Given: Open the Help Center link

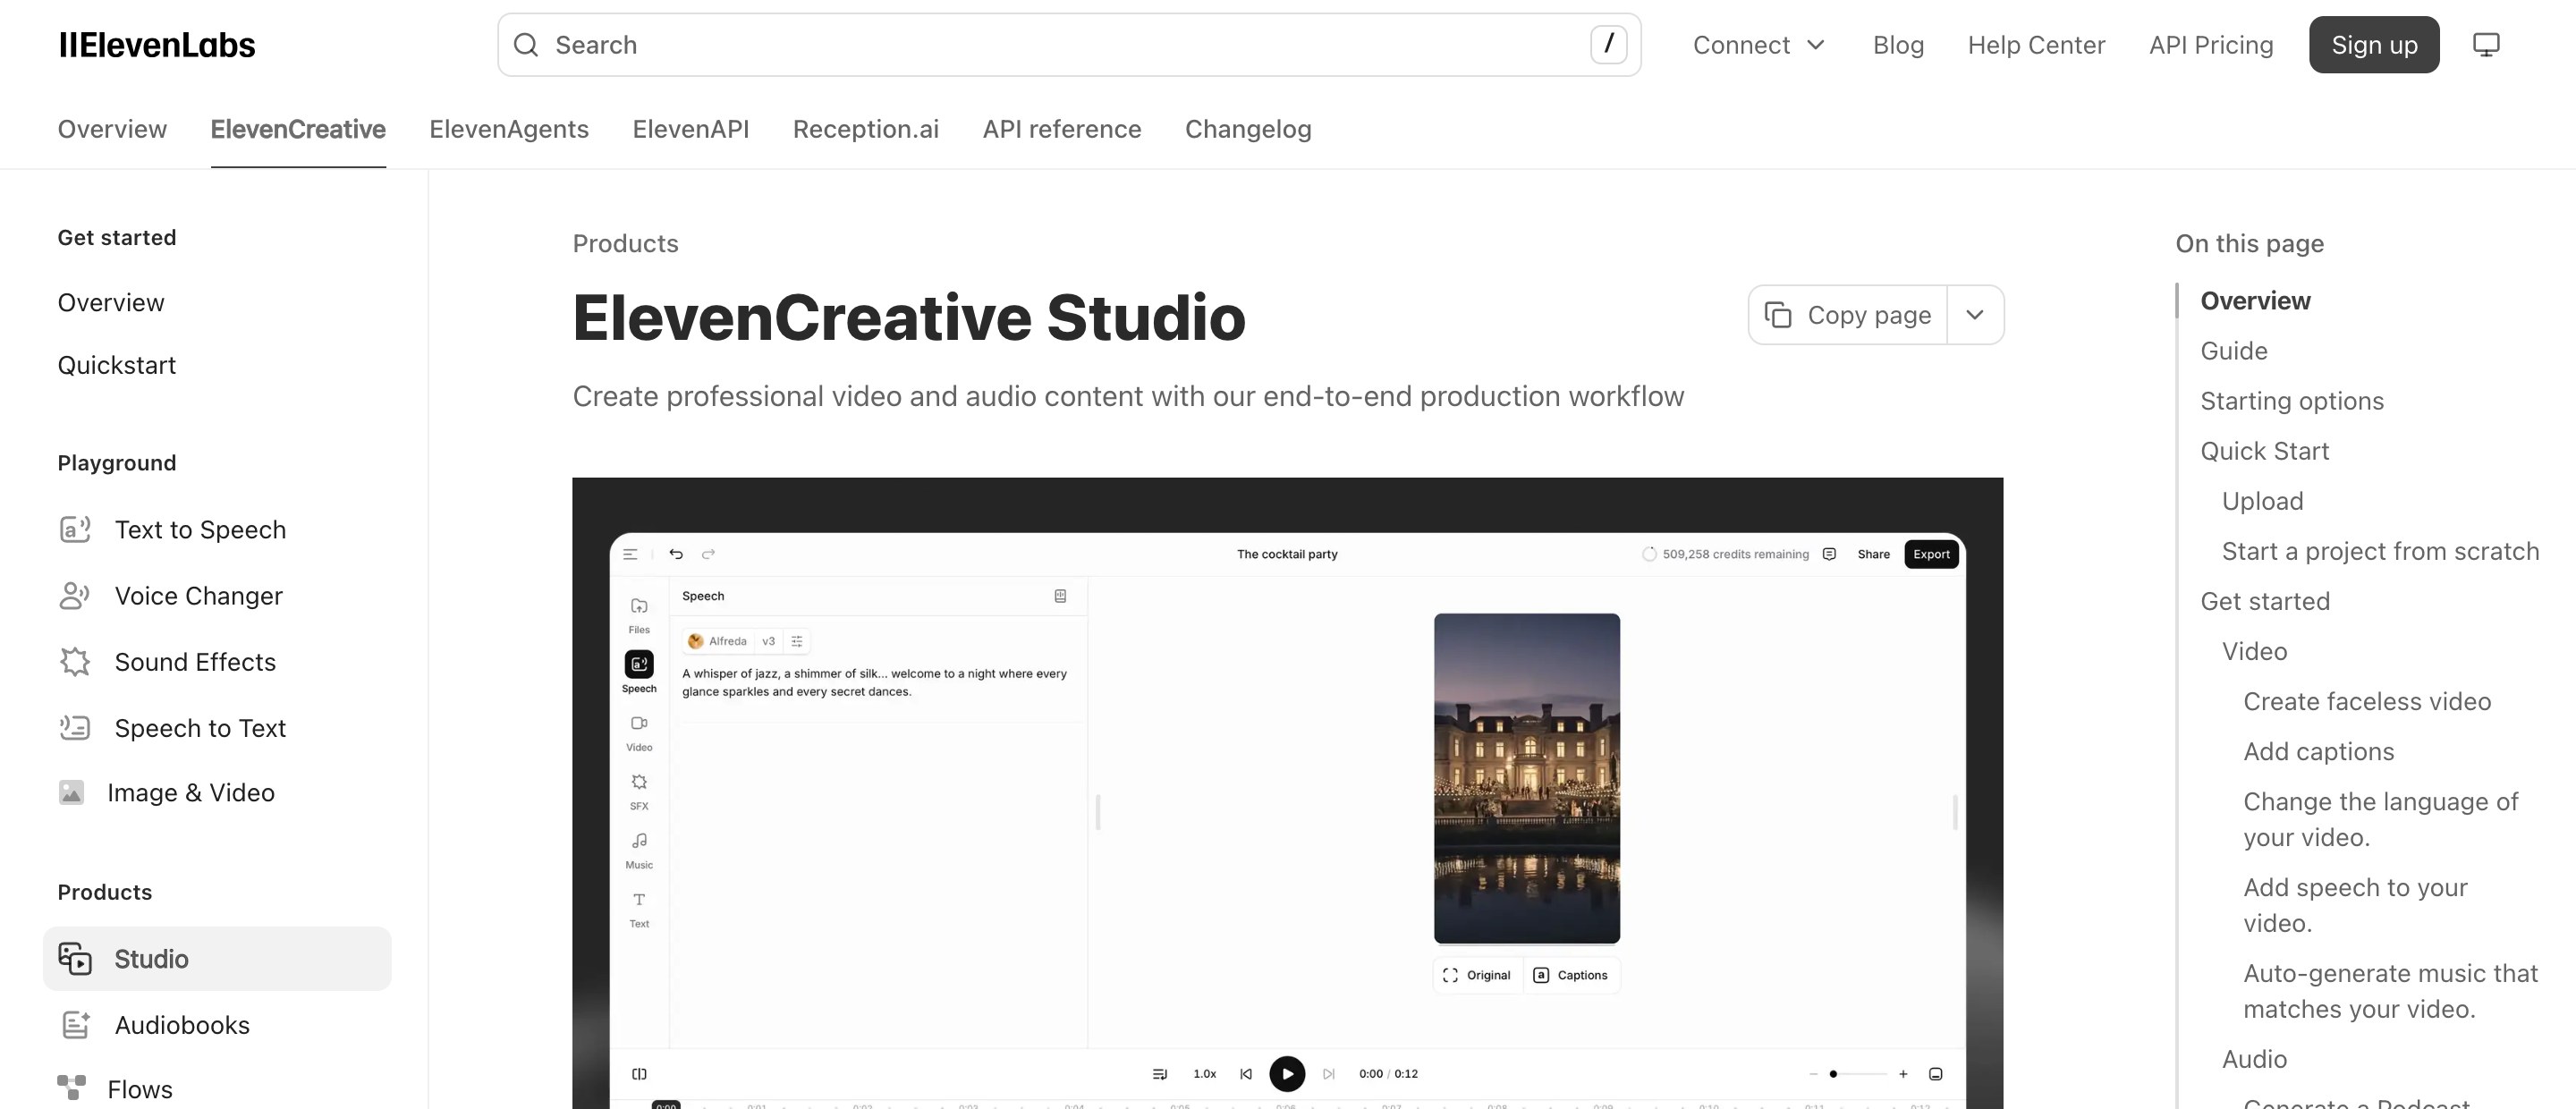Looking at the screenshot, I should [2036, 45].
